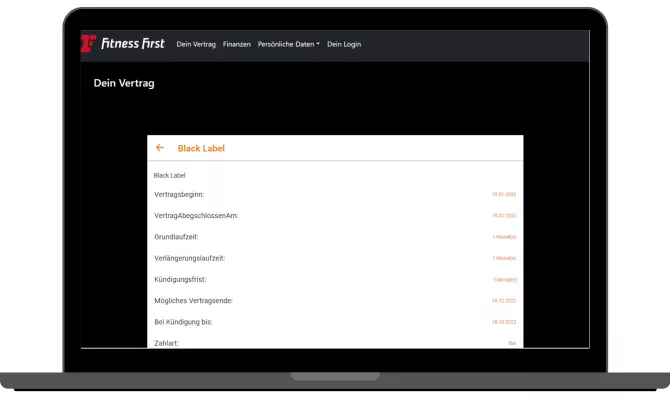The height and width of the screenshot is (400, 670).
Task: Click the Vertragsbeginn label
Action: [179, 194]
